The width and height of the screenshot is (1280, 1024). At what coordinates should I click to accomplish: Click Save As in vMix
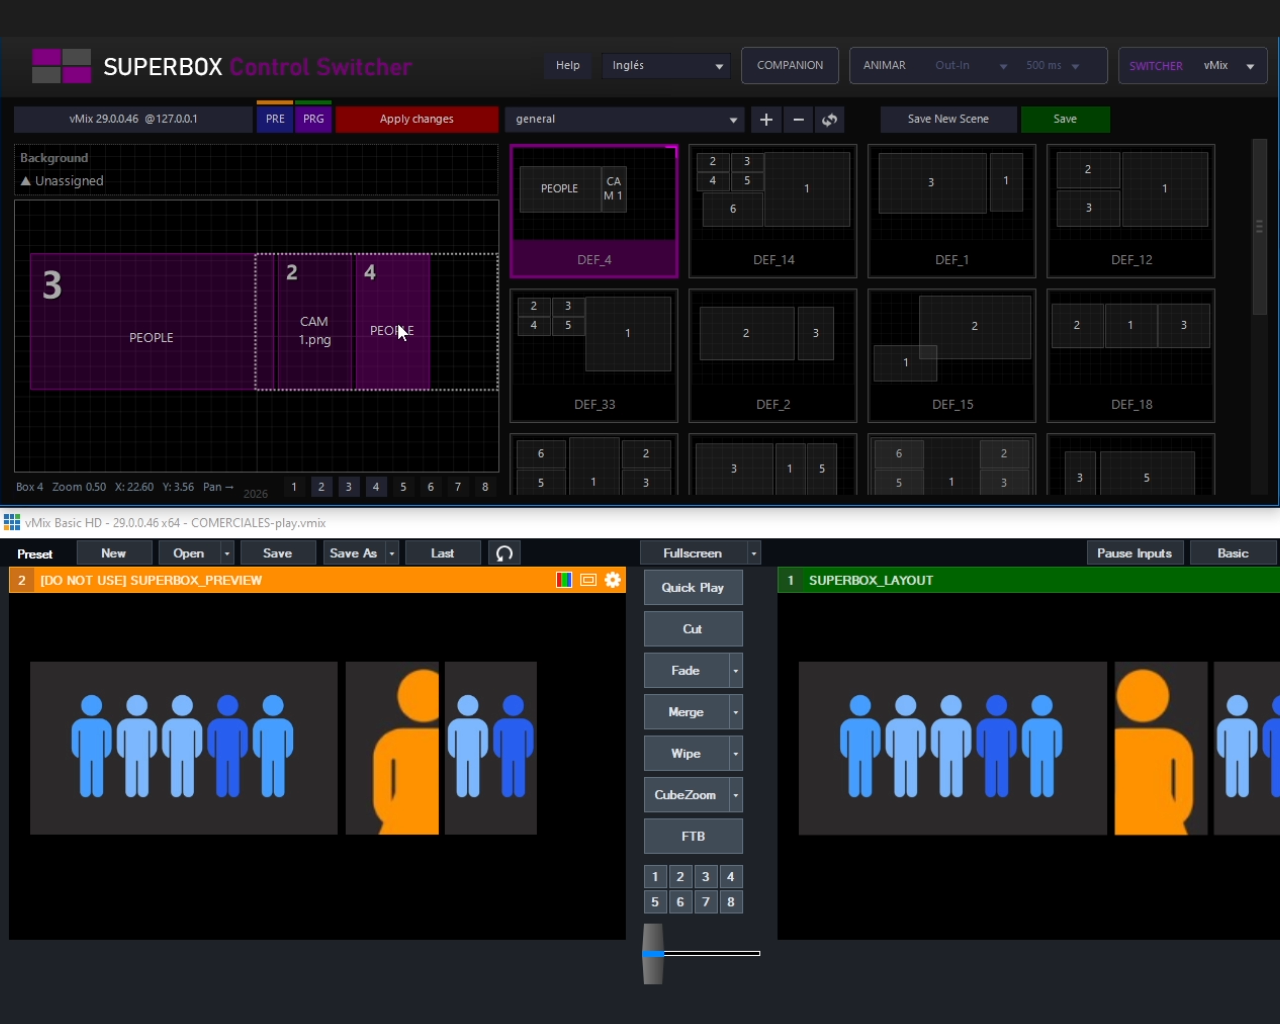click(x=353, y=553)
